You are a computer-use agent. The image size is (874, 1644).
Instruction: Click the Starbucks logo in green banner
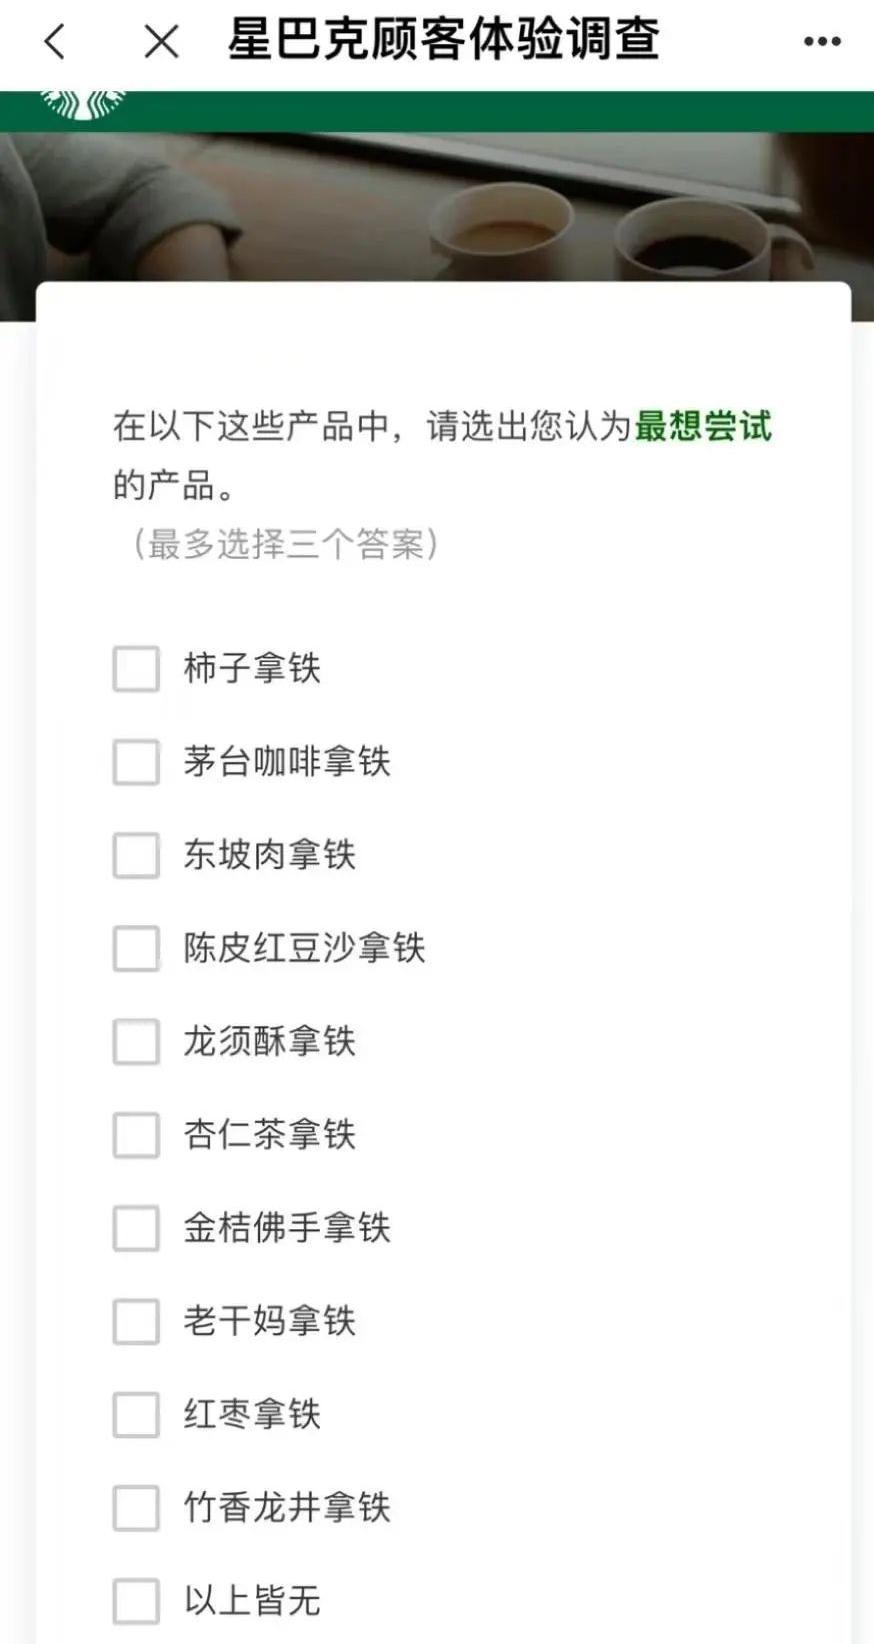(x=83, y=104)
